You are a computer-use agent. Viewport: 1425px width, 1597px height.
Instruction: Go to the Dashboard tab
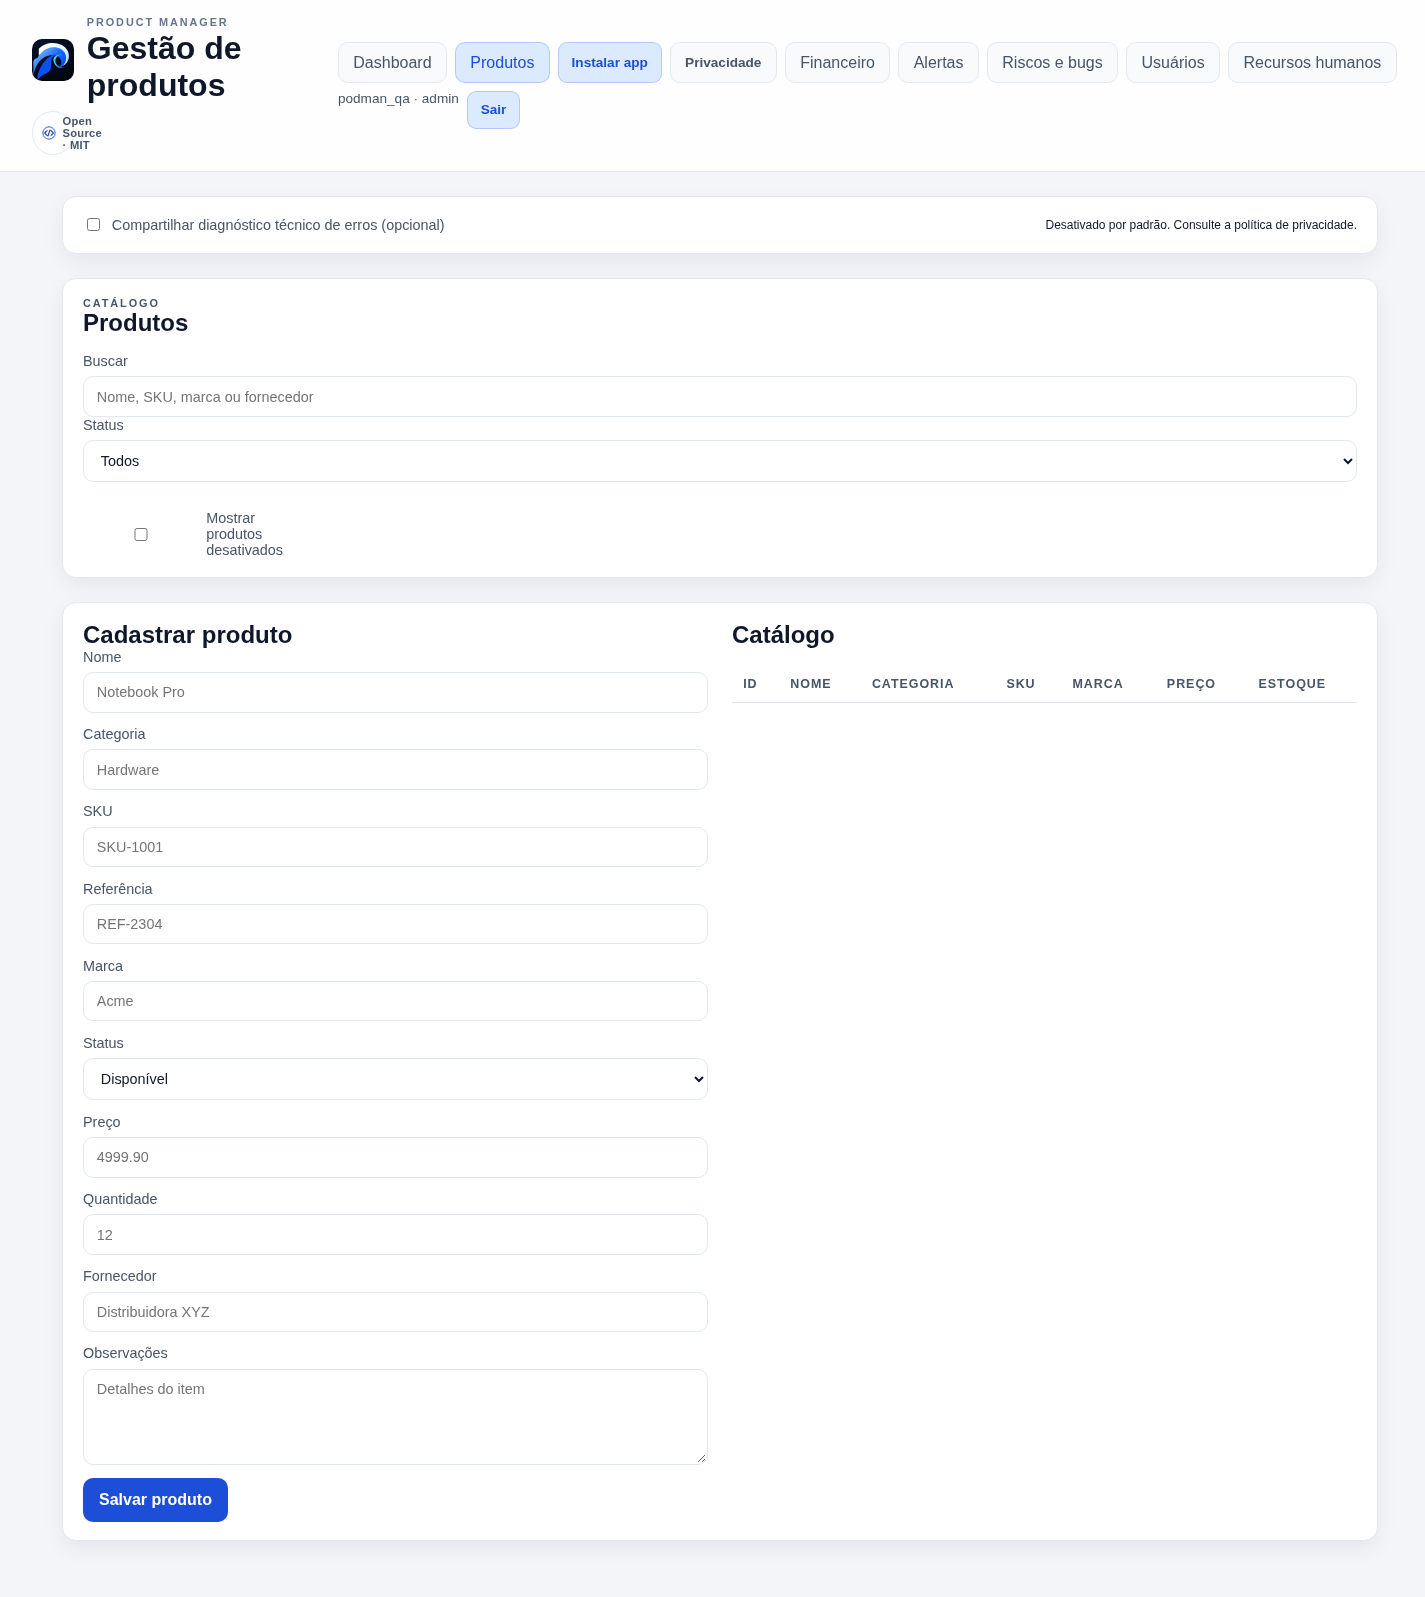(392, 62)
